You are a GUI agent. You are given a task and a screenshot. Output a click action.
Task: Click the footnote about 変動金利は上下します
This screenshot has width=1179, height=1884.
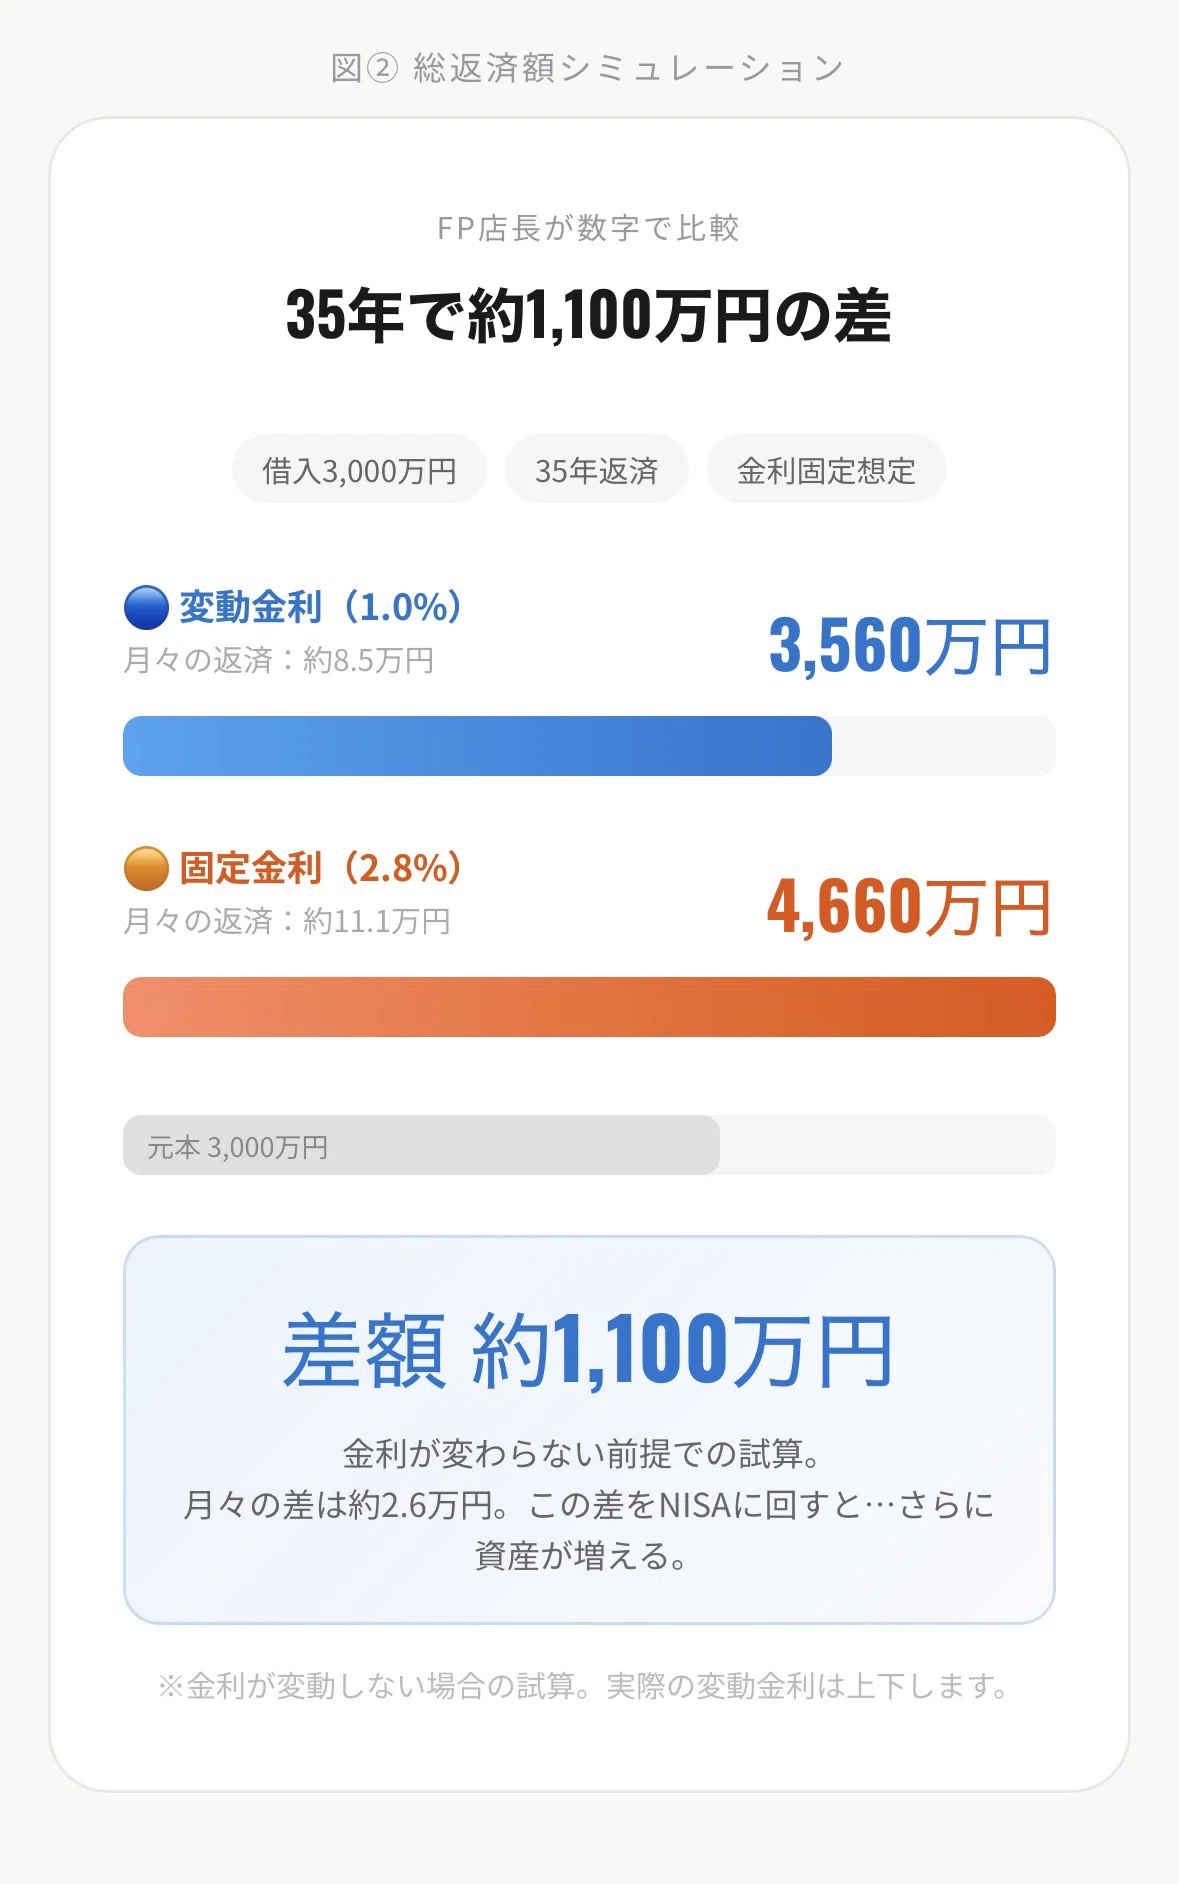coord(584,1686)
